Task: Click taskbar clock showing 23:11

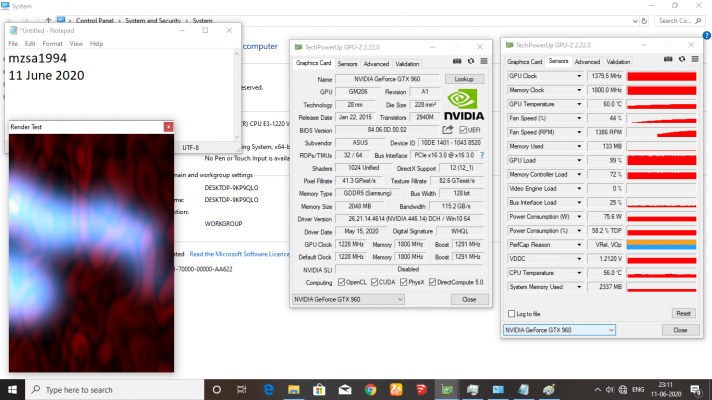Action: pyautogui.click(x=666, y=390)
